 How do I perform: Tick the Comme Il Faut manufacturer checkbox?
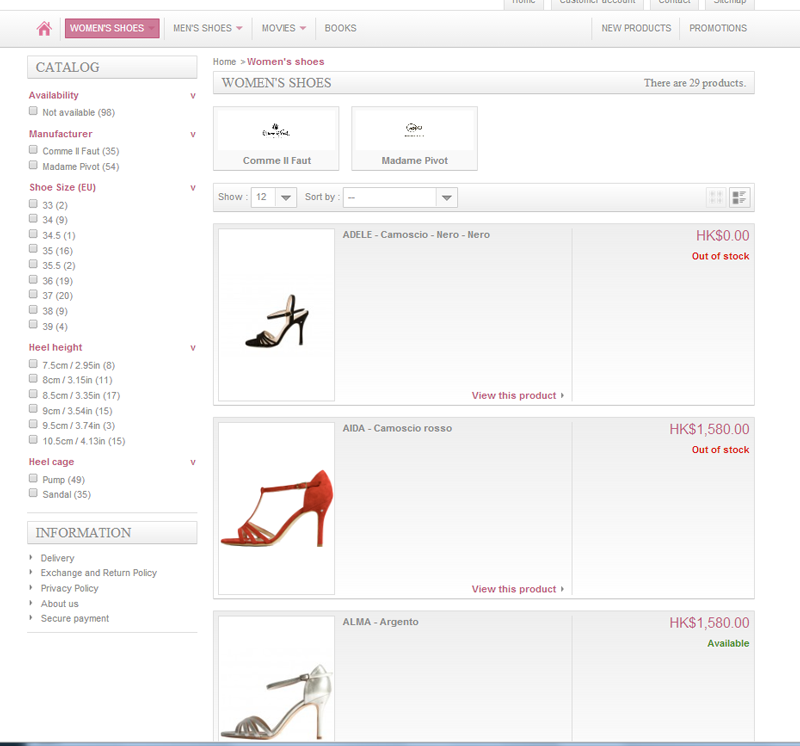(33, 150)
